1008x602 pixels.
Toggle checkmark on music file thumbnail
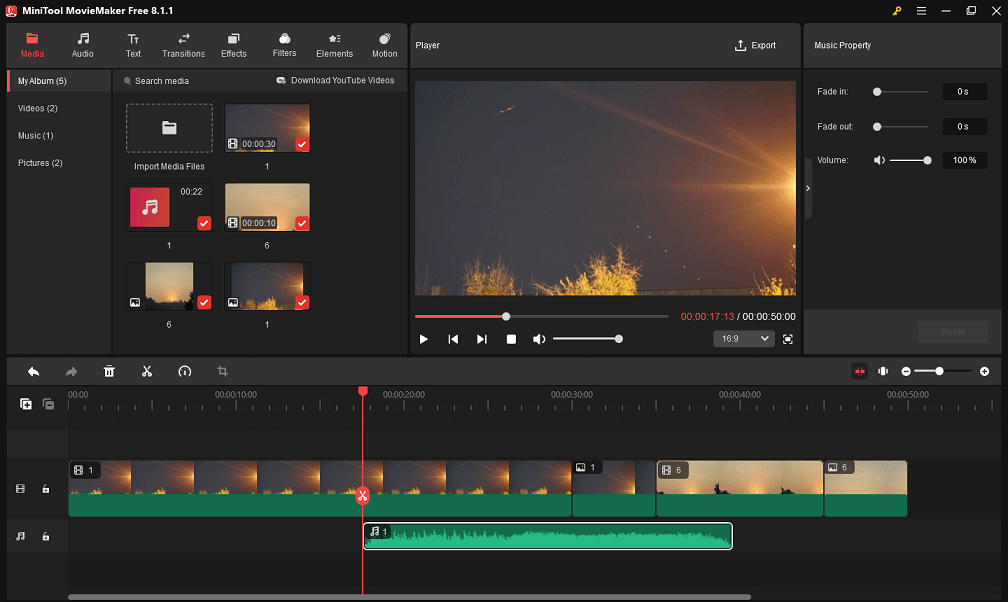coord(204,223)
